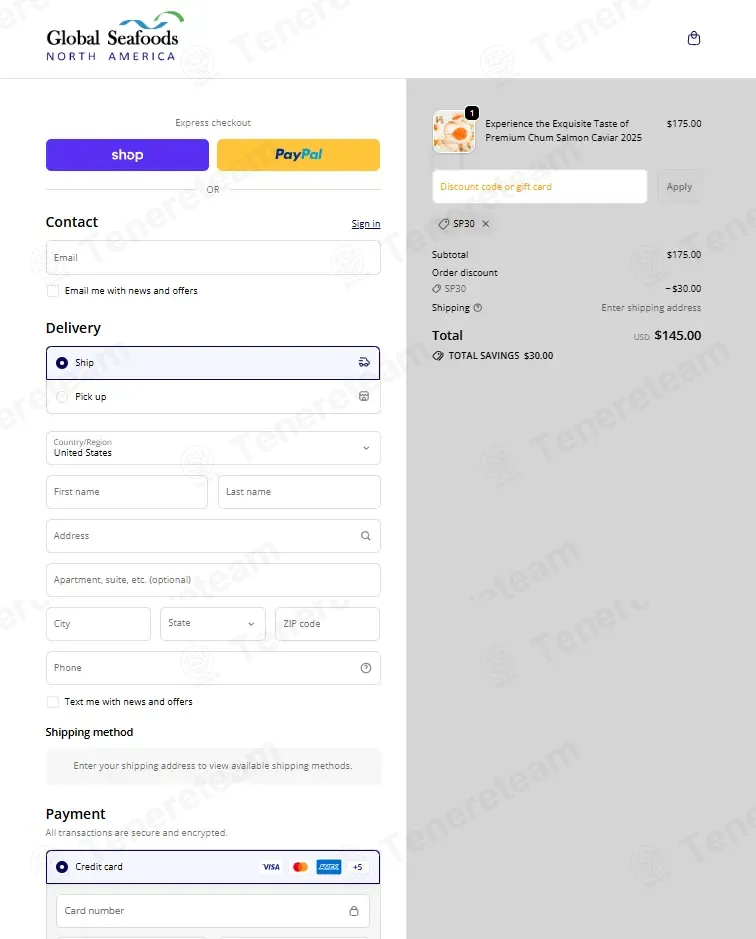Click the card number lock icon
This screenshot has width=756, height=939.
354,911
